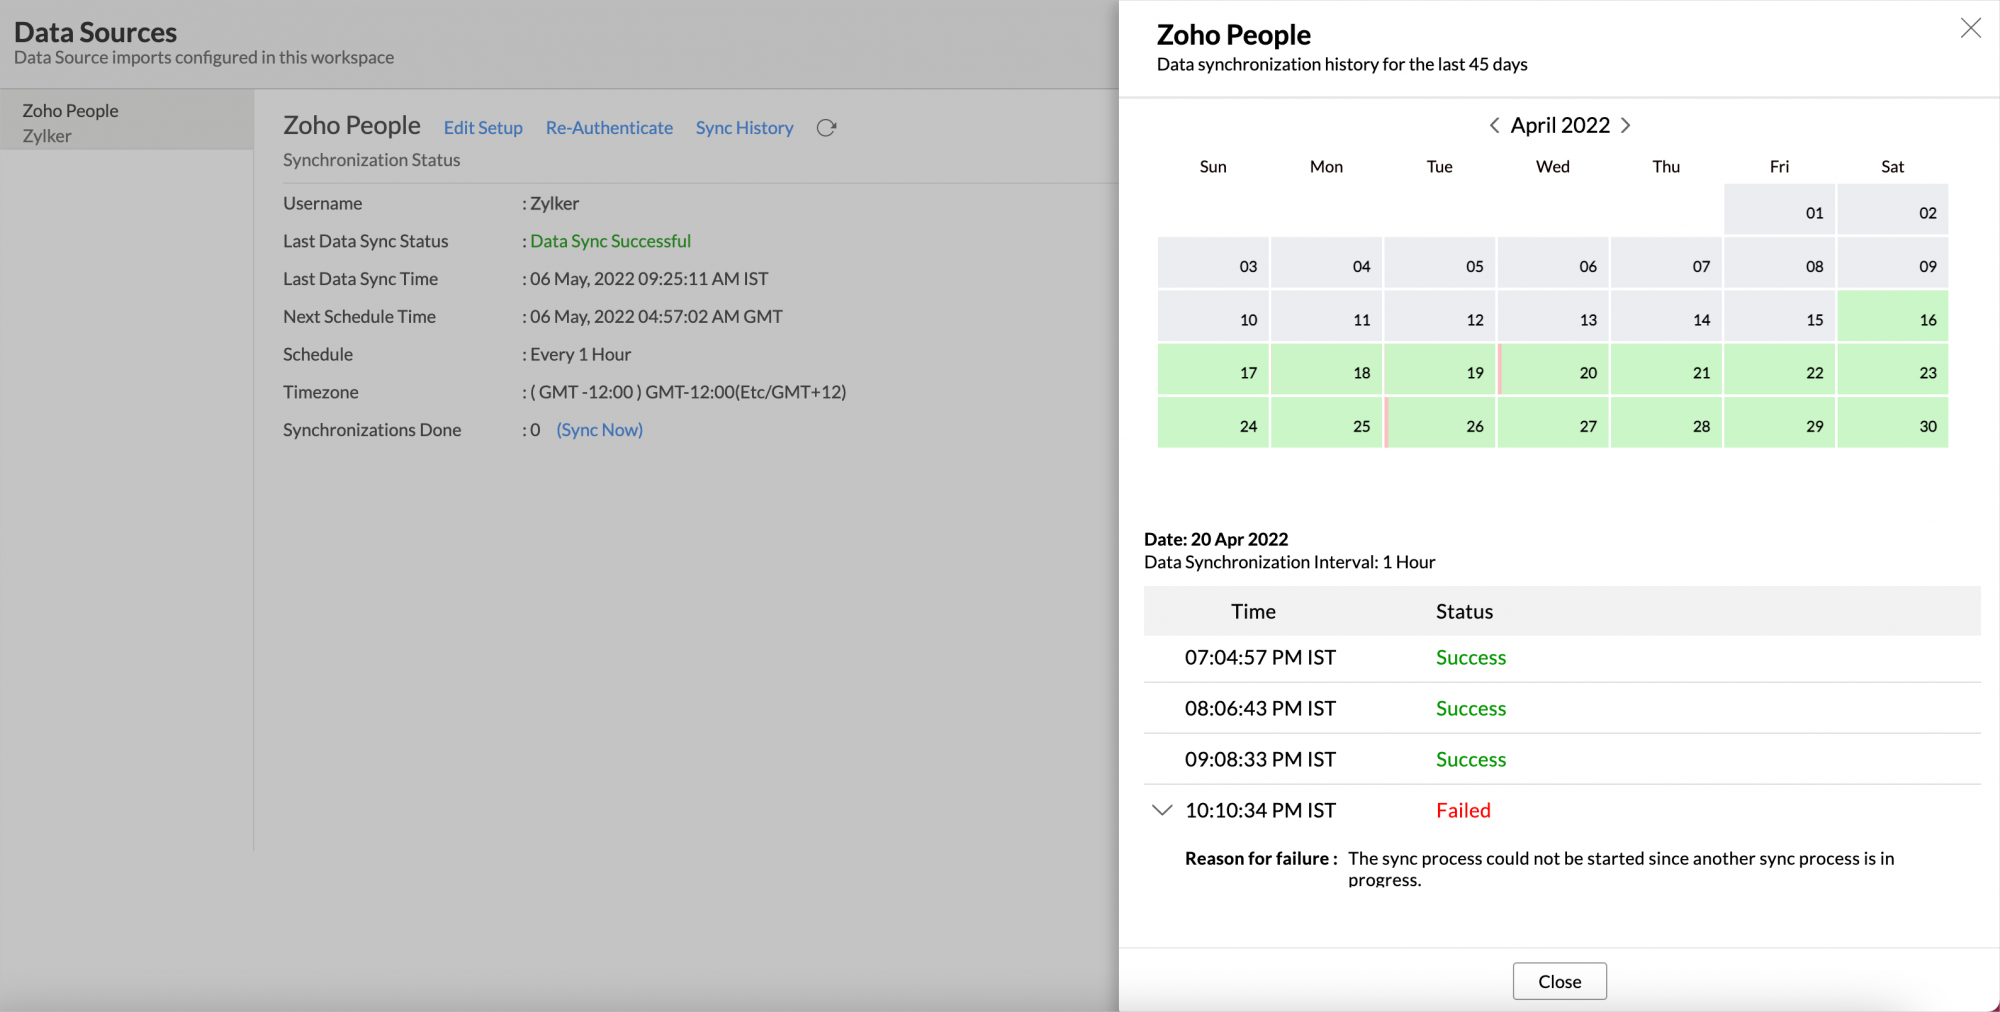Re-Authenticate the Zoho People connection
The width and height of the screenshot is (2000, 1012).
point(609,128)
